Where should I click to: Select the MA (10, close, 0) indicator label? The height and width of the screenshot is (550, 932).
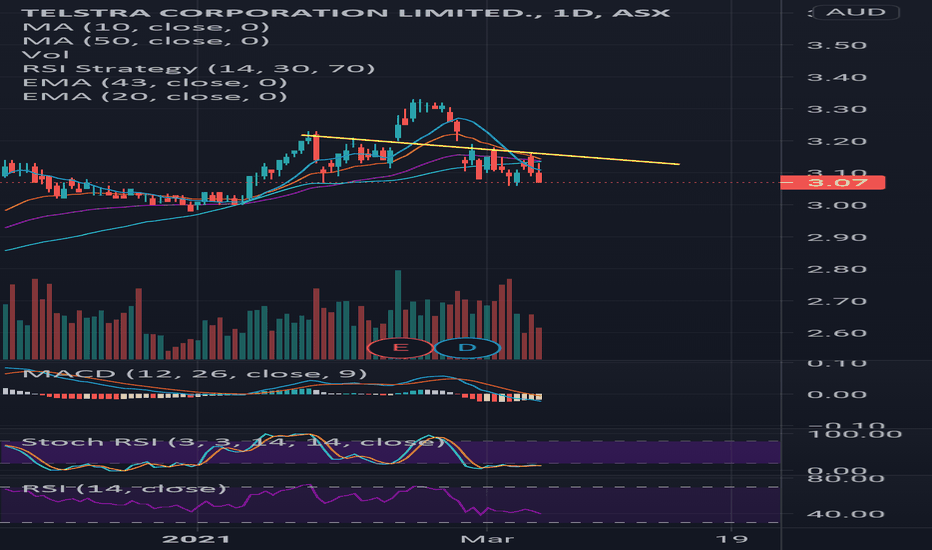[x=146, y=27]
